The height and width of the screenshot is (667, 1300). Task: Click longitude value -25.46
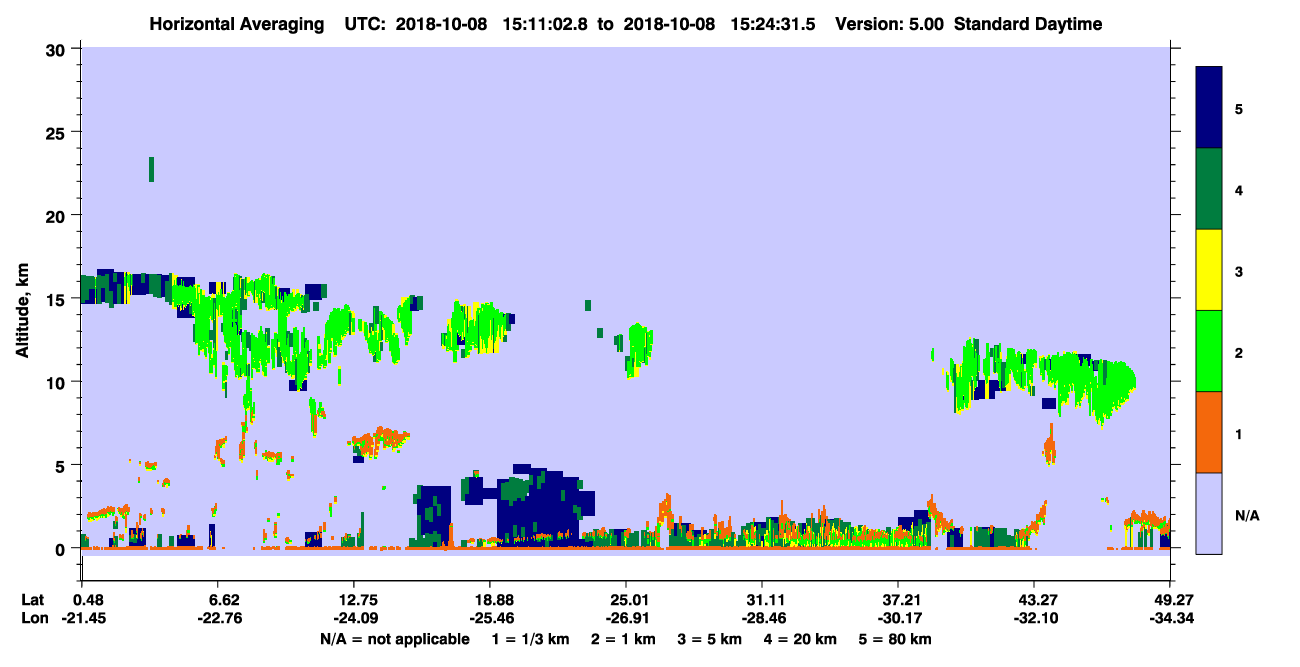[x=493, y=618]
